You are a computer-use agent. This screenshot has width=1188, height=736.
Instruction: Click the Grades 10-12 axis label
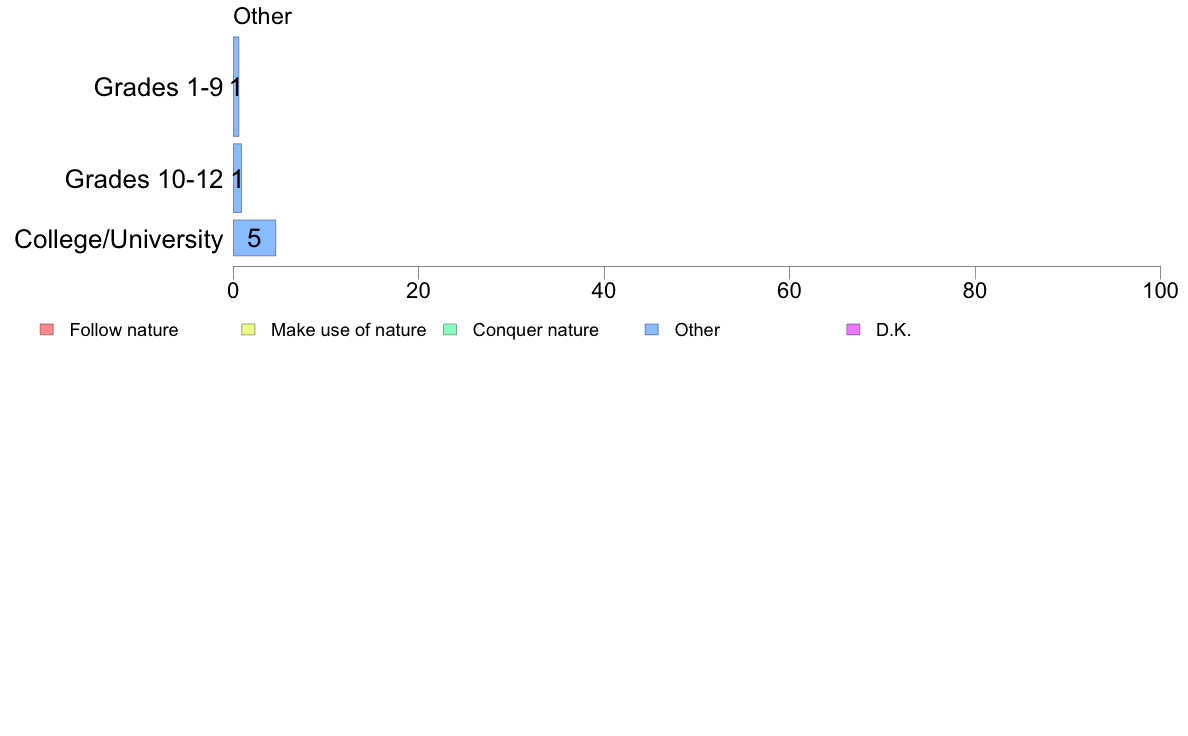click(x=144, y=179)
